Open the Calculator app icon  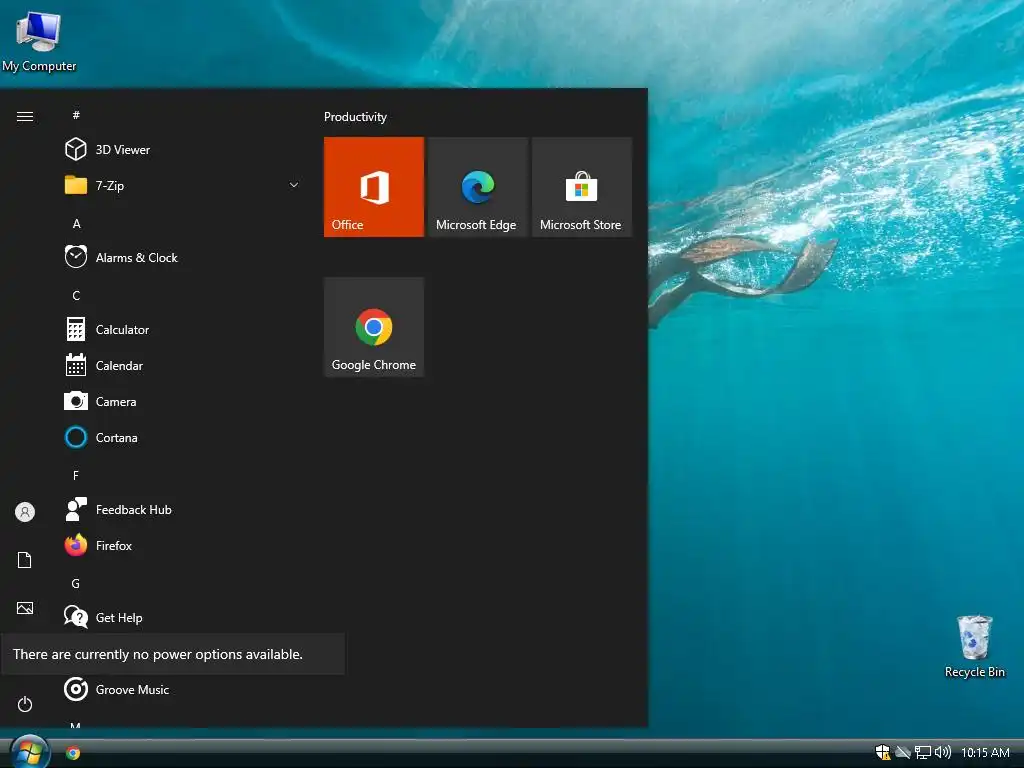point(76,329)
